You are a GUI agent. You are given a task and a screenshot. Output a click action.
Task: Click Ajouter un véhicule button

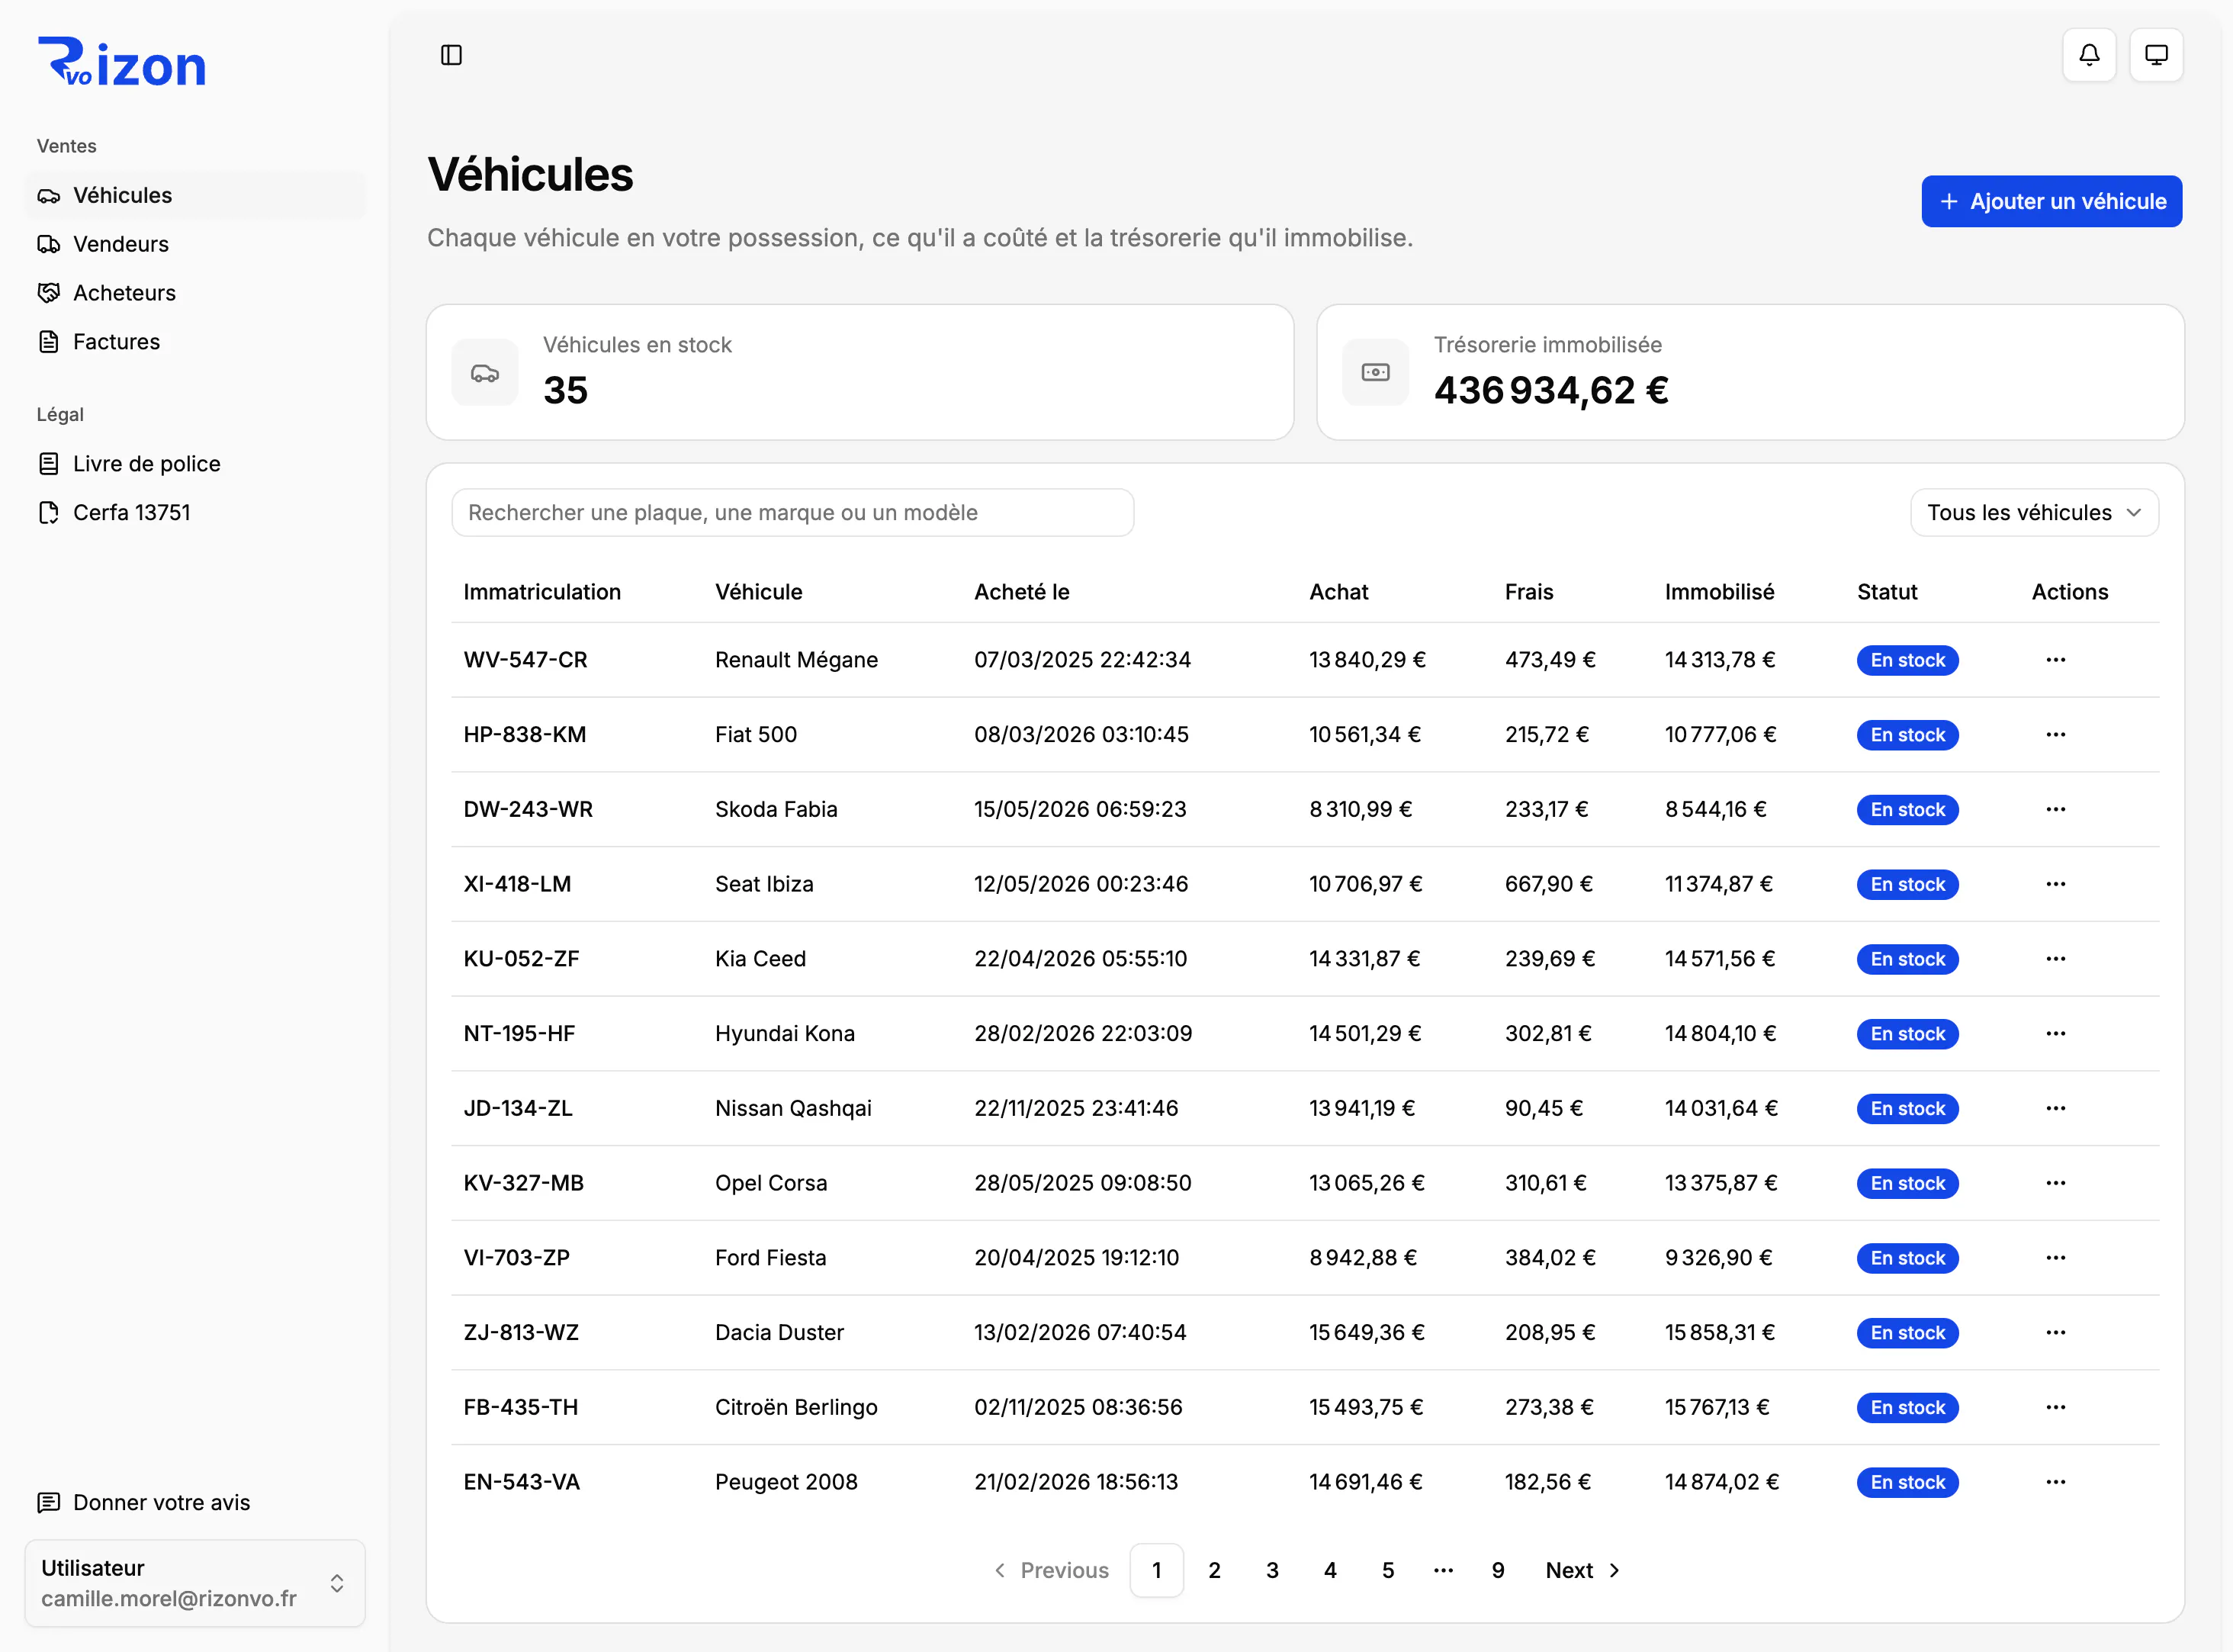(2051, 202)
